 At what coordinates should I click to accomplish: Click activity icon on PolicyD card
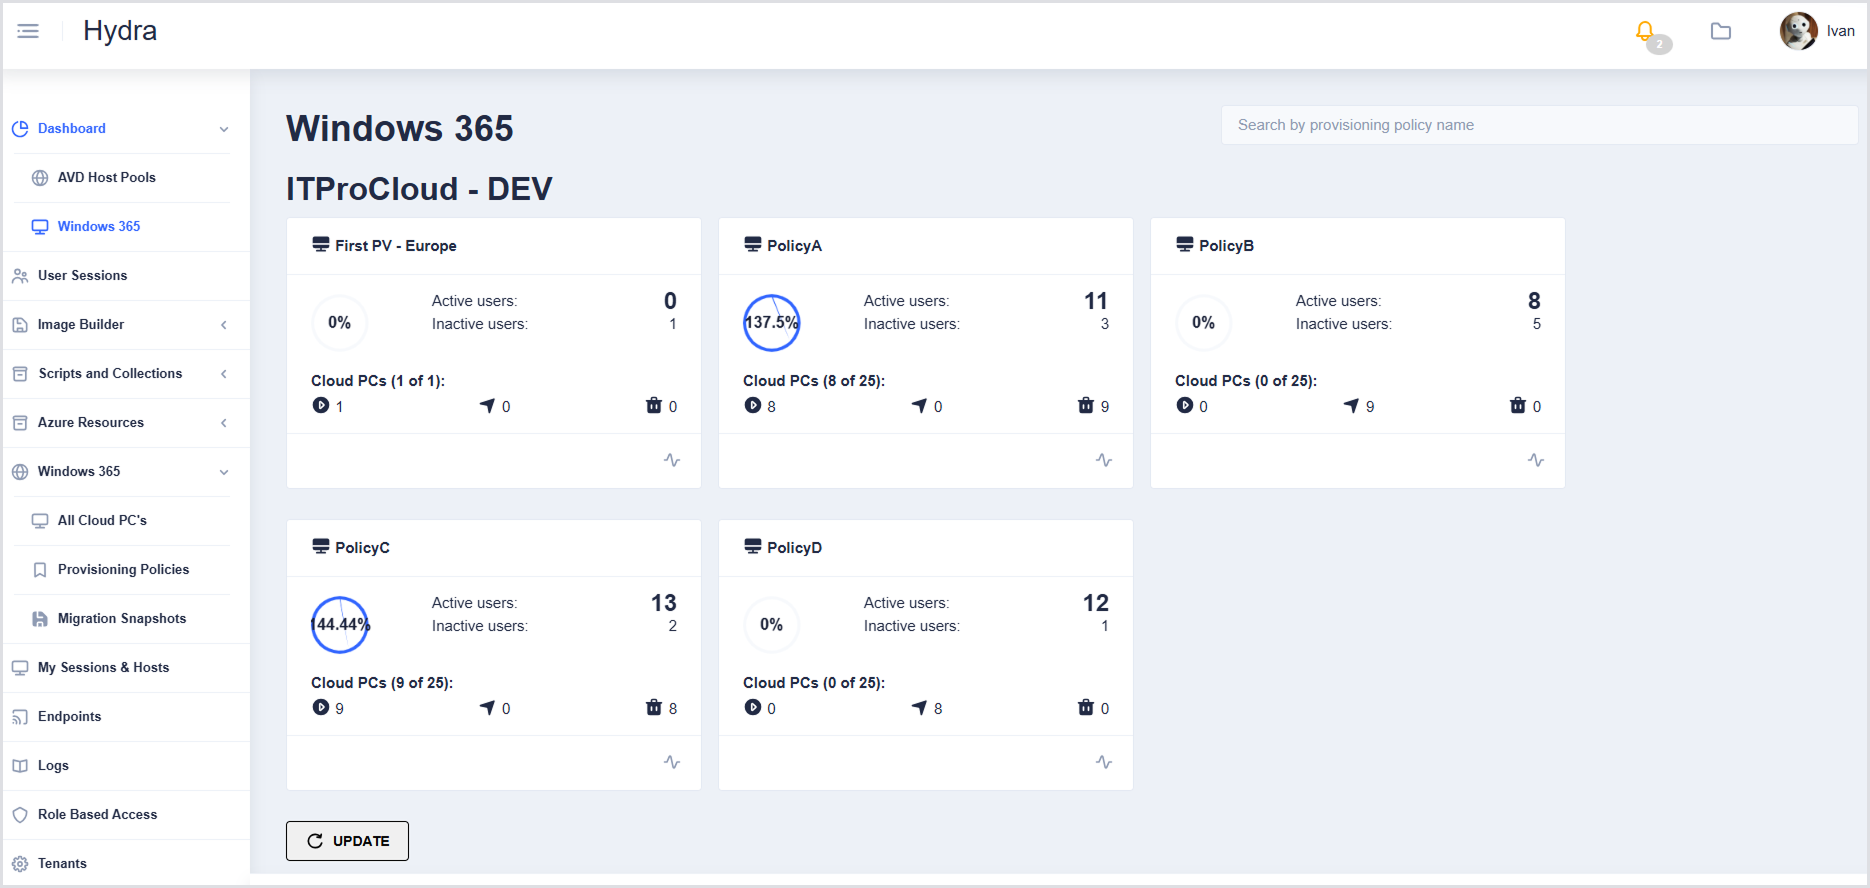coord(1104,762)
